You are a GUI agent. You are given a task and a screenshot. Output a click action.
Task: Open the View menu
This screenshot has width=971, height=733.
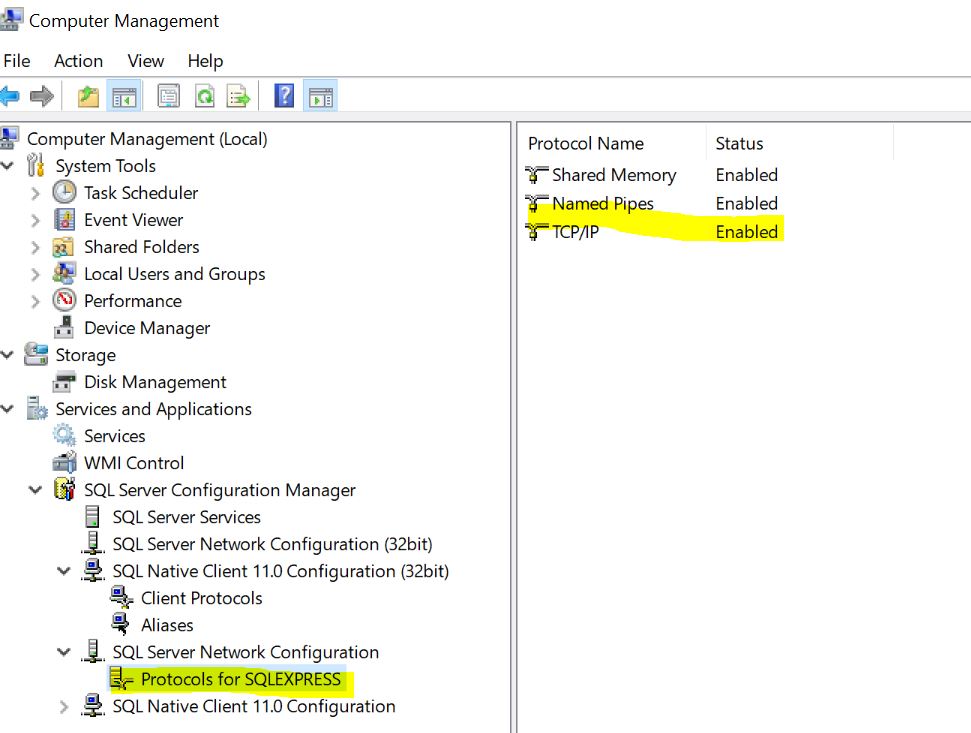click(145, 61)
